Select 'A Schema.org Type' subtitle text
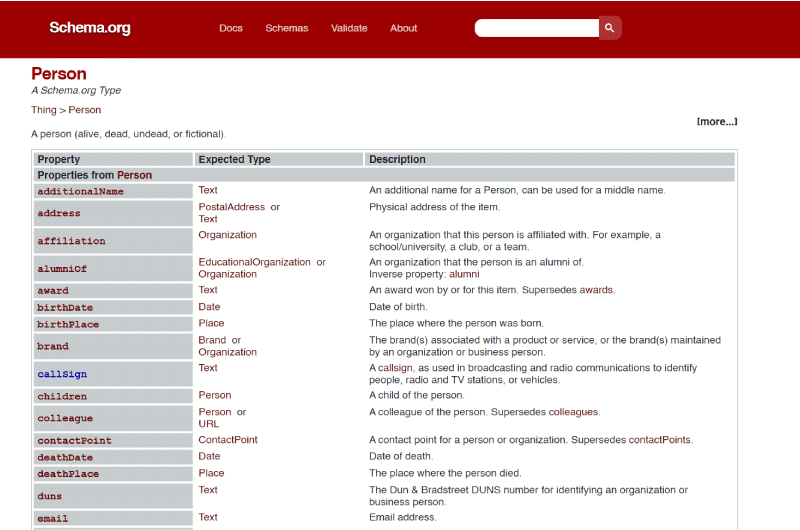This screenshot has width=800, height=530. [x=76, y=90]
